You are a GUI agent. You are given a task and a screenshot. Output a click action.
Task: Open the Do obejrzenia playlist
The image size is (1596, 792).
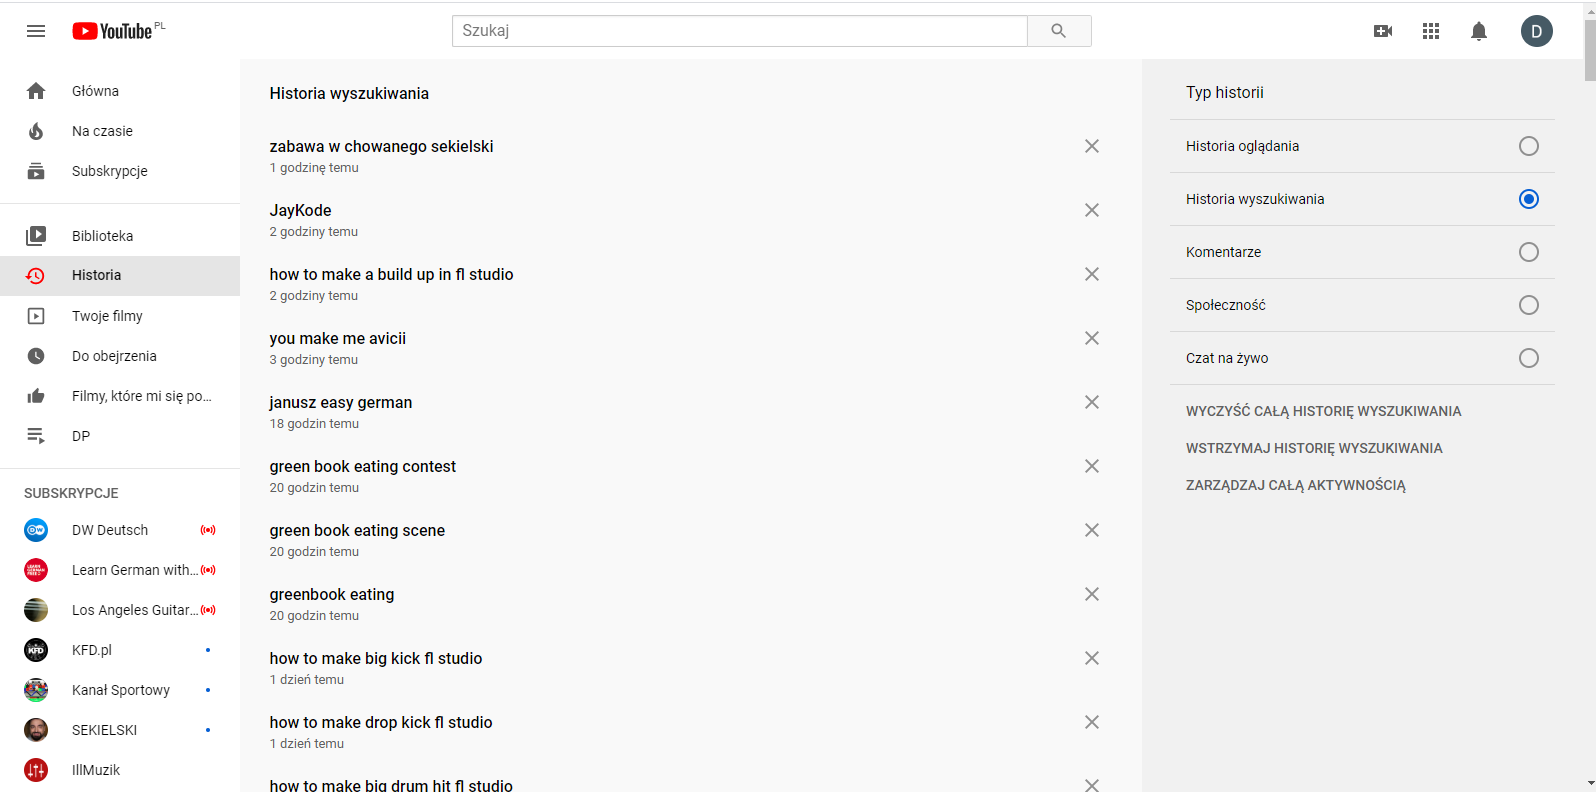pos(114,356)
